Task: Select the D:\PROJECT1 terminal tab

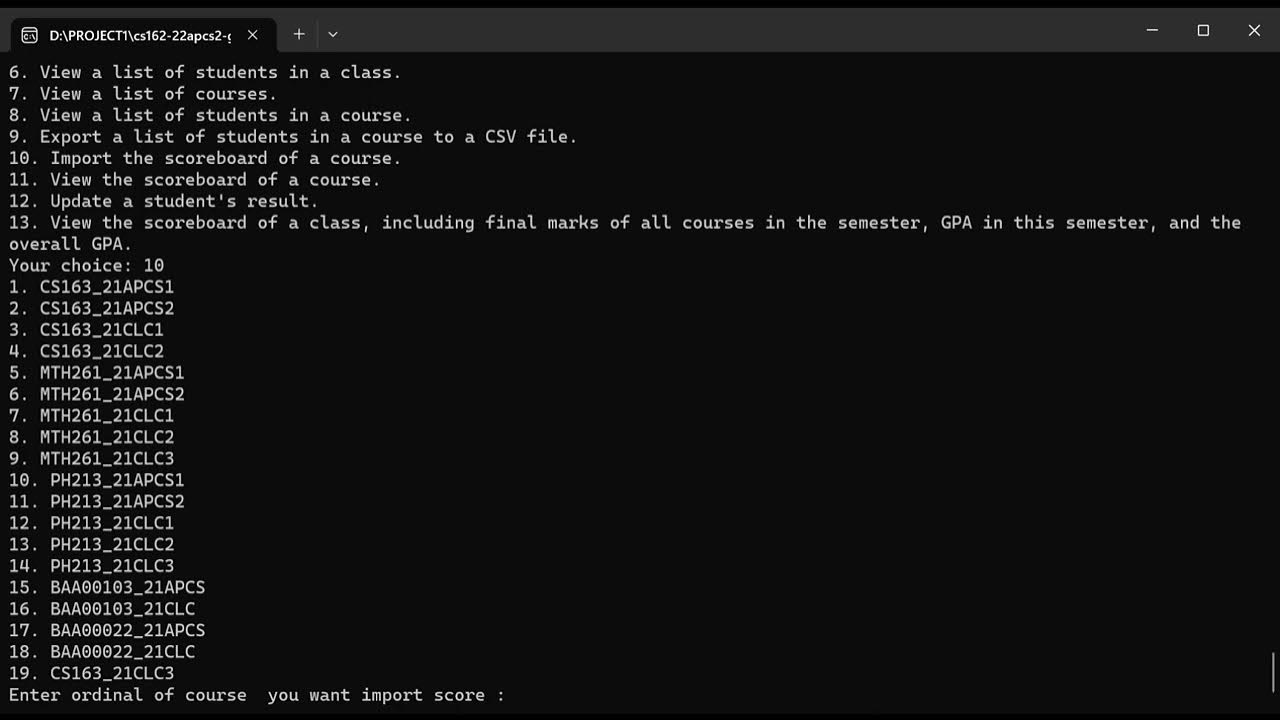Action: click(x=140, y=35)
